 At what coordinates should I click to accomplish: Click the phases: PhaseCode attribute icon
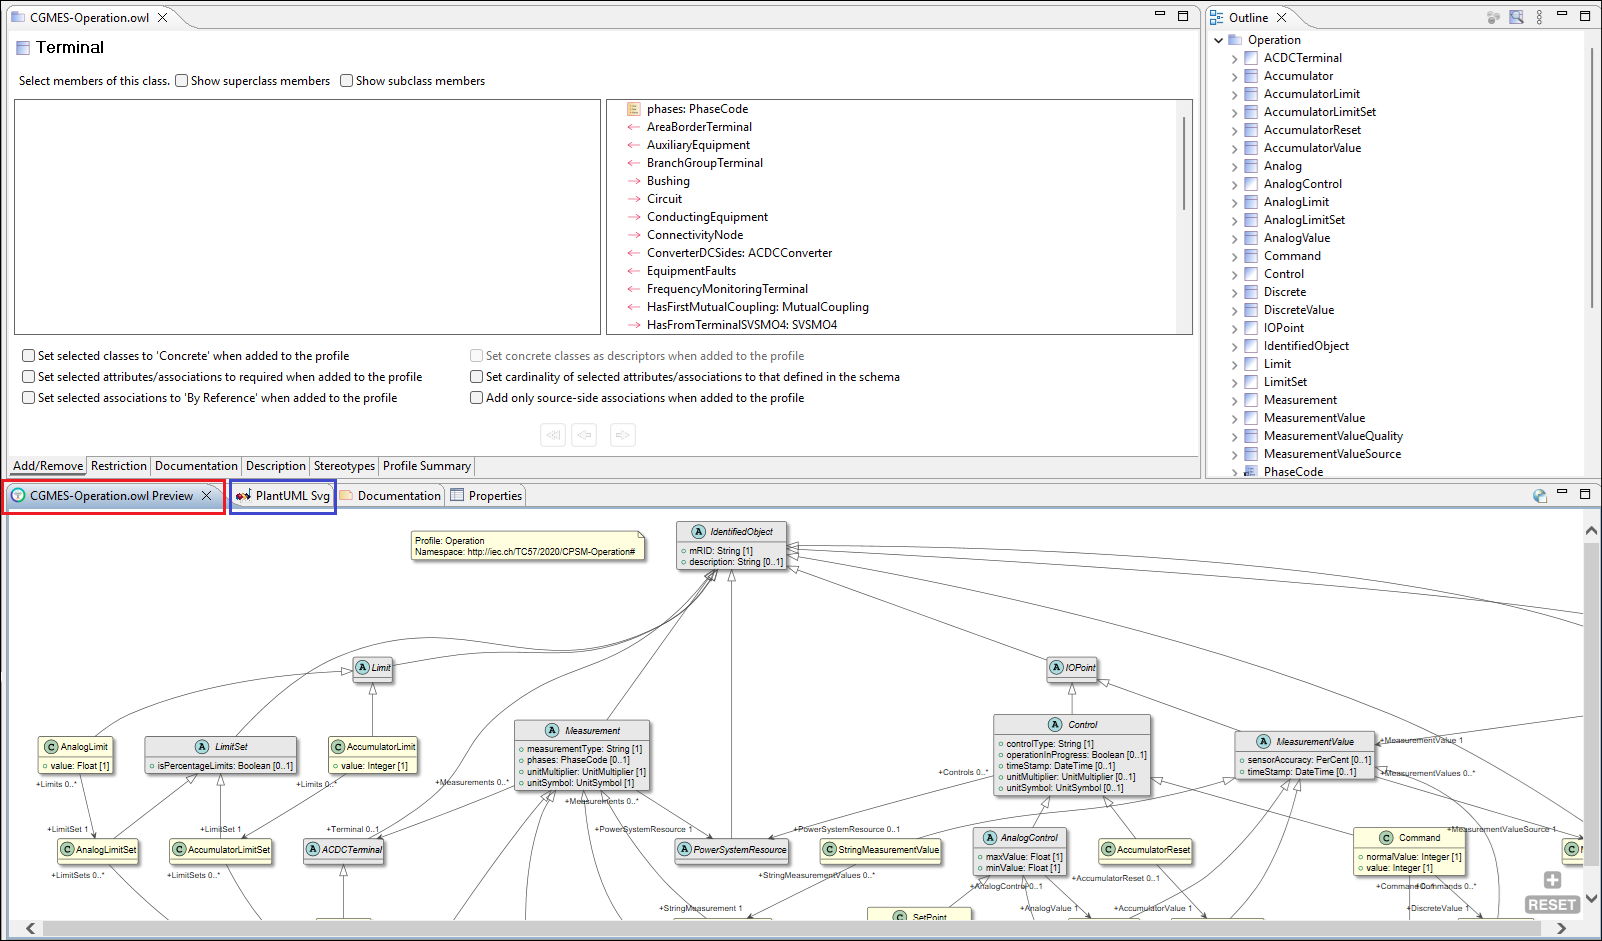[633, 109]
